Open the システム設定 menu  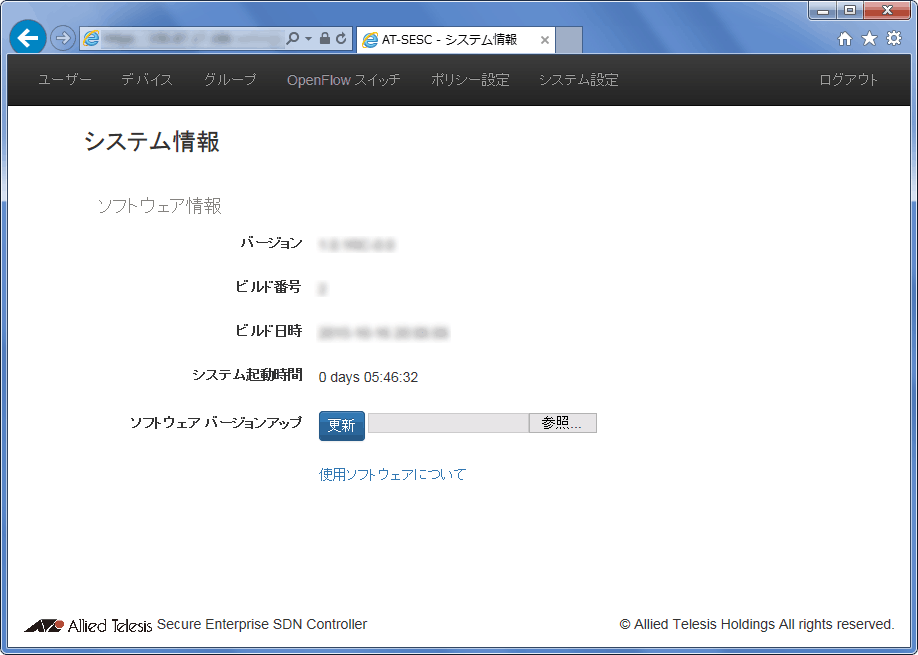coord(578,80)
